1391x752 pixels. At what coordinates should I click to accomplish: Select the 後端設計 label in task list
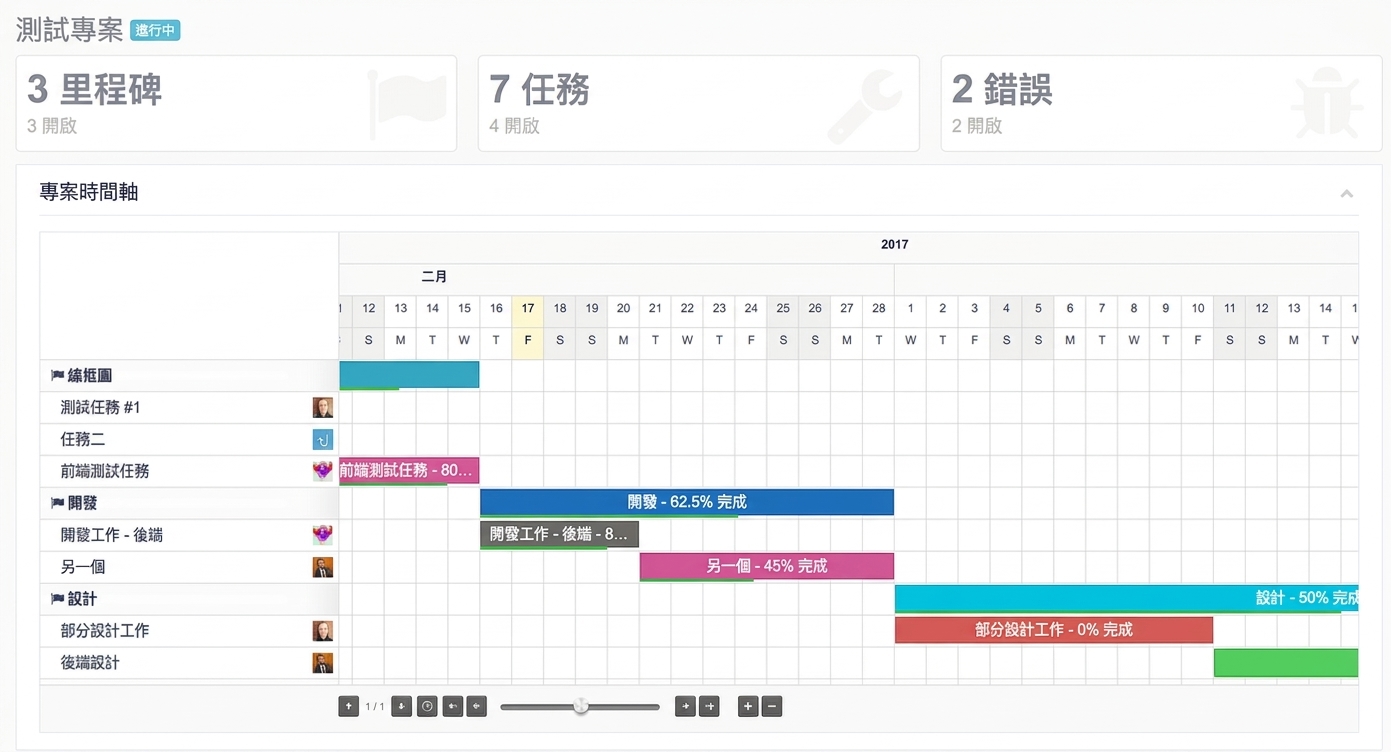coord(90,663)
